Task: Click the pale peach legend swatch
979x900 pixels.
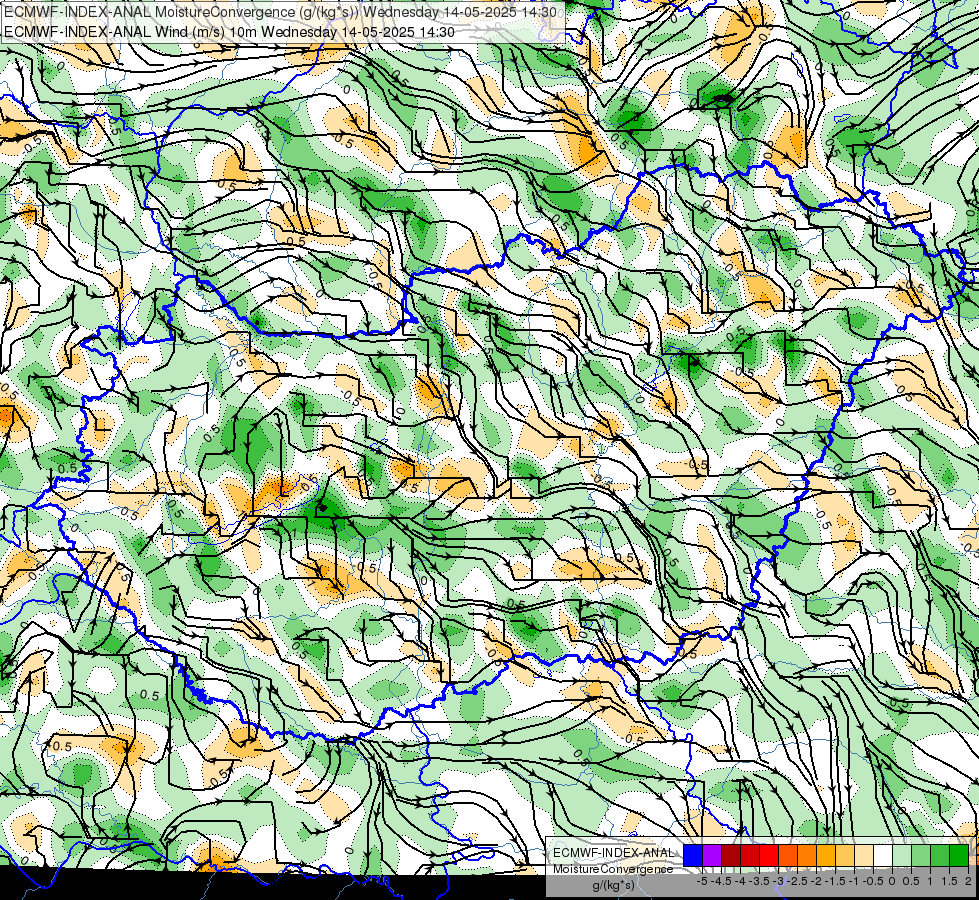Action: point(864,856)
